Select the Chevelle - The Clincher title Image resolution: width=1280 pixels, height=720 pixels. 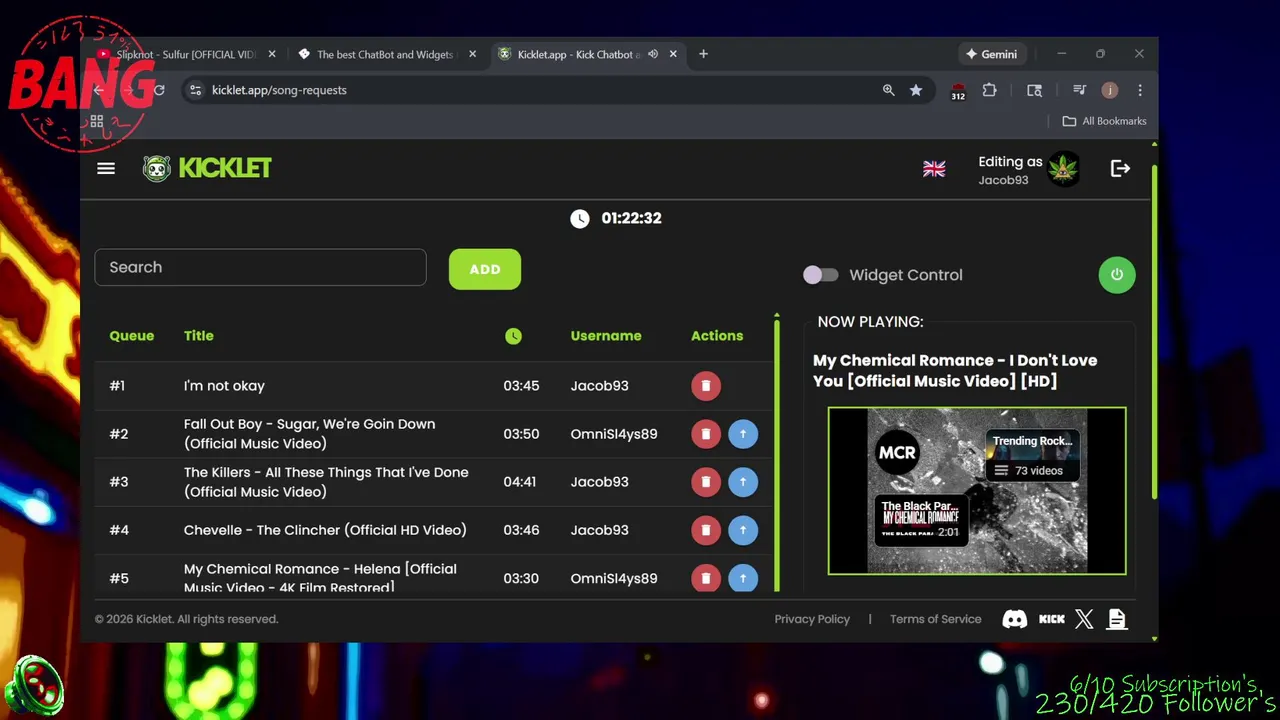coord(325,530)
